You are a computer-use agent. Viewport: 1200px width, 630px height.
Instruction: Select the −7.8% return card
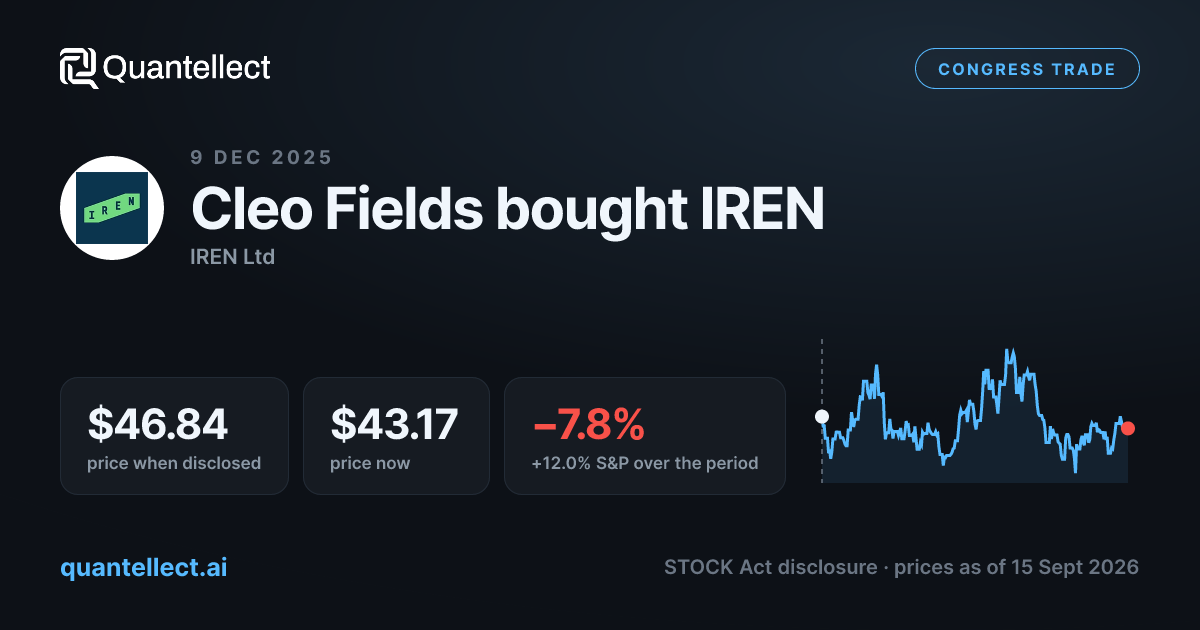(x=645, y=435)
